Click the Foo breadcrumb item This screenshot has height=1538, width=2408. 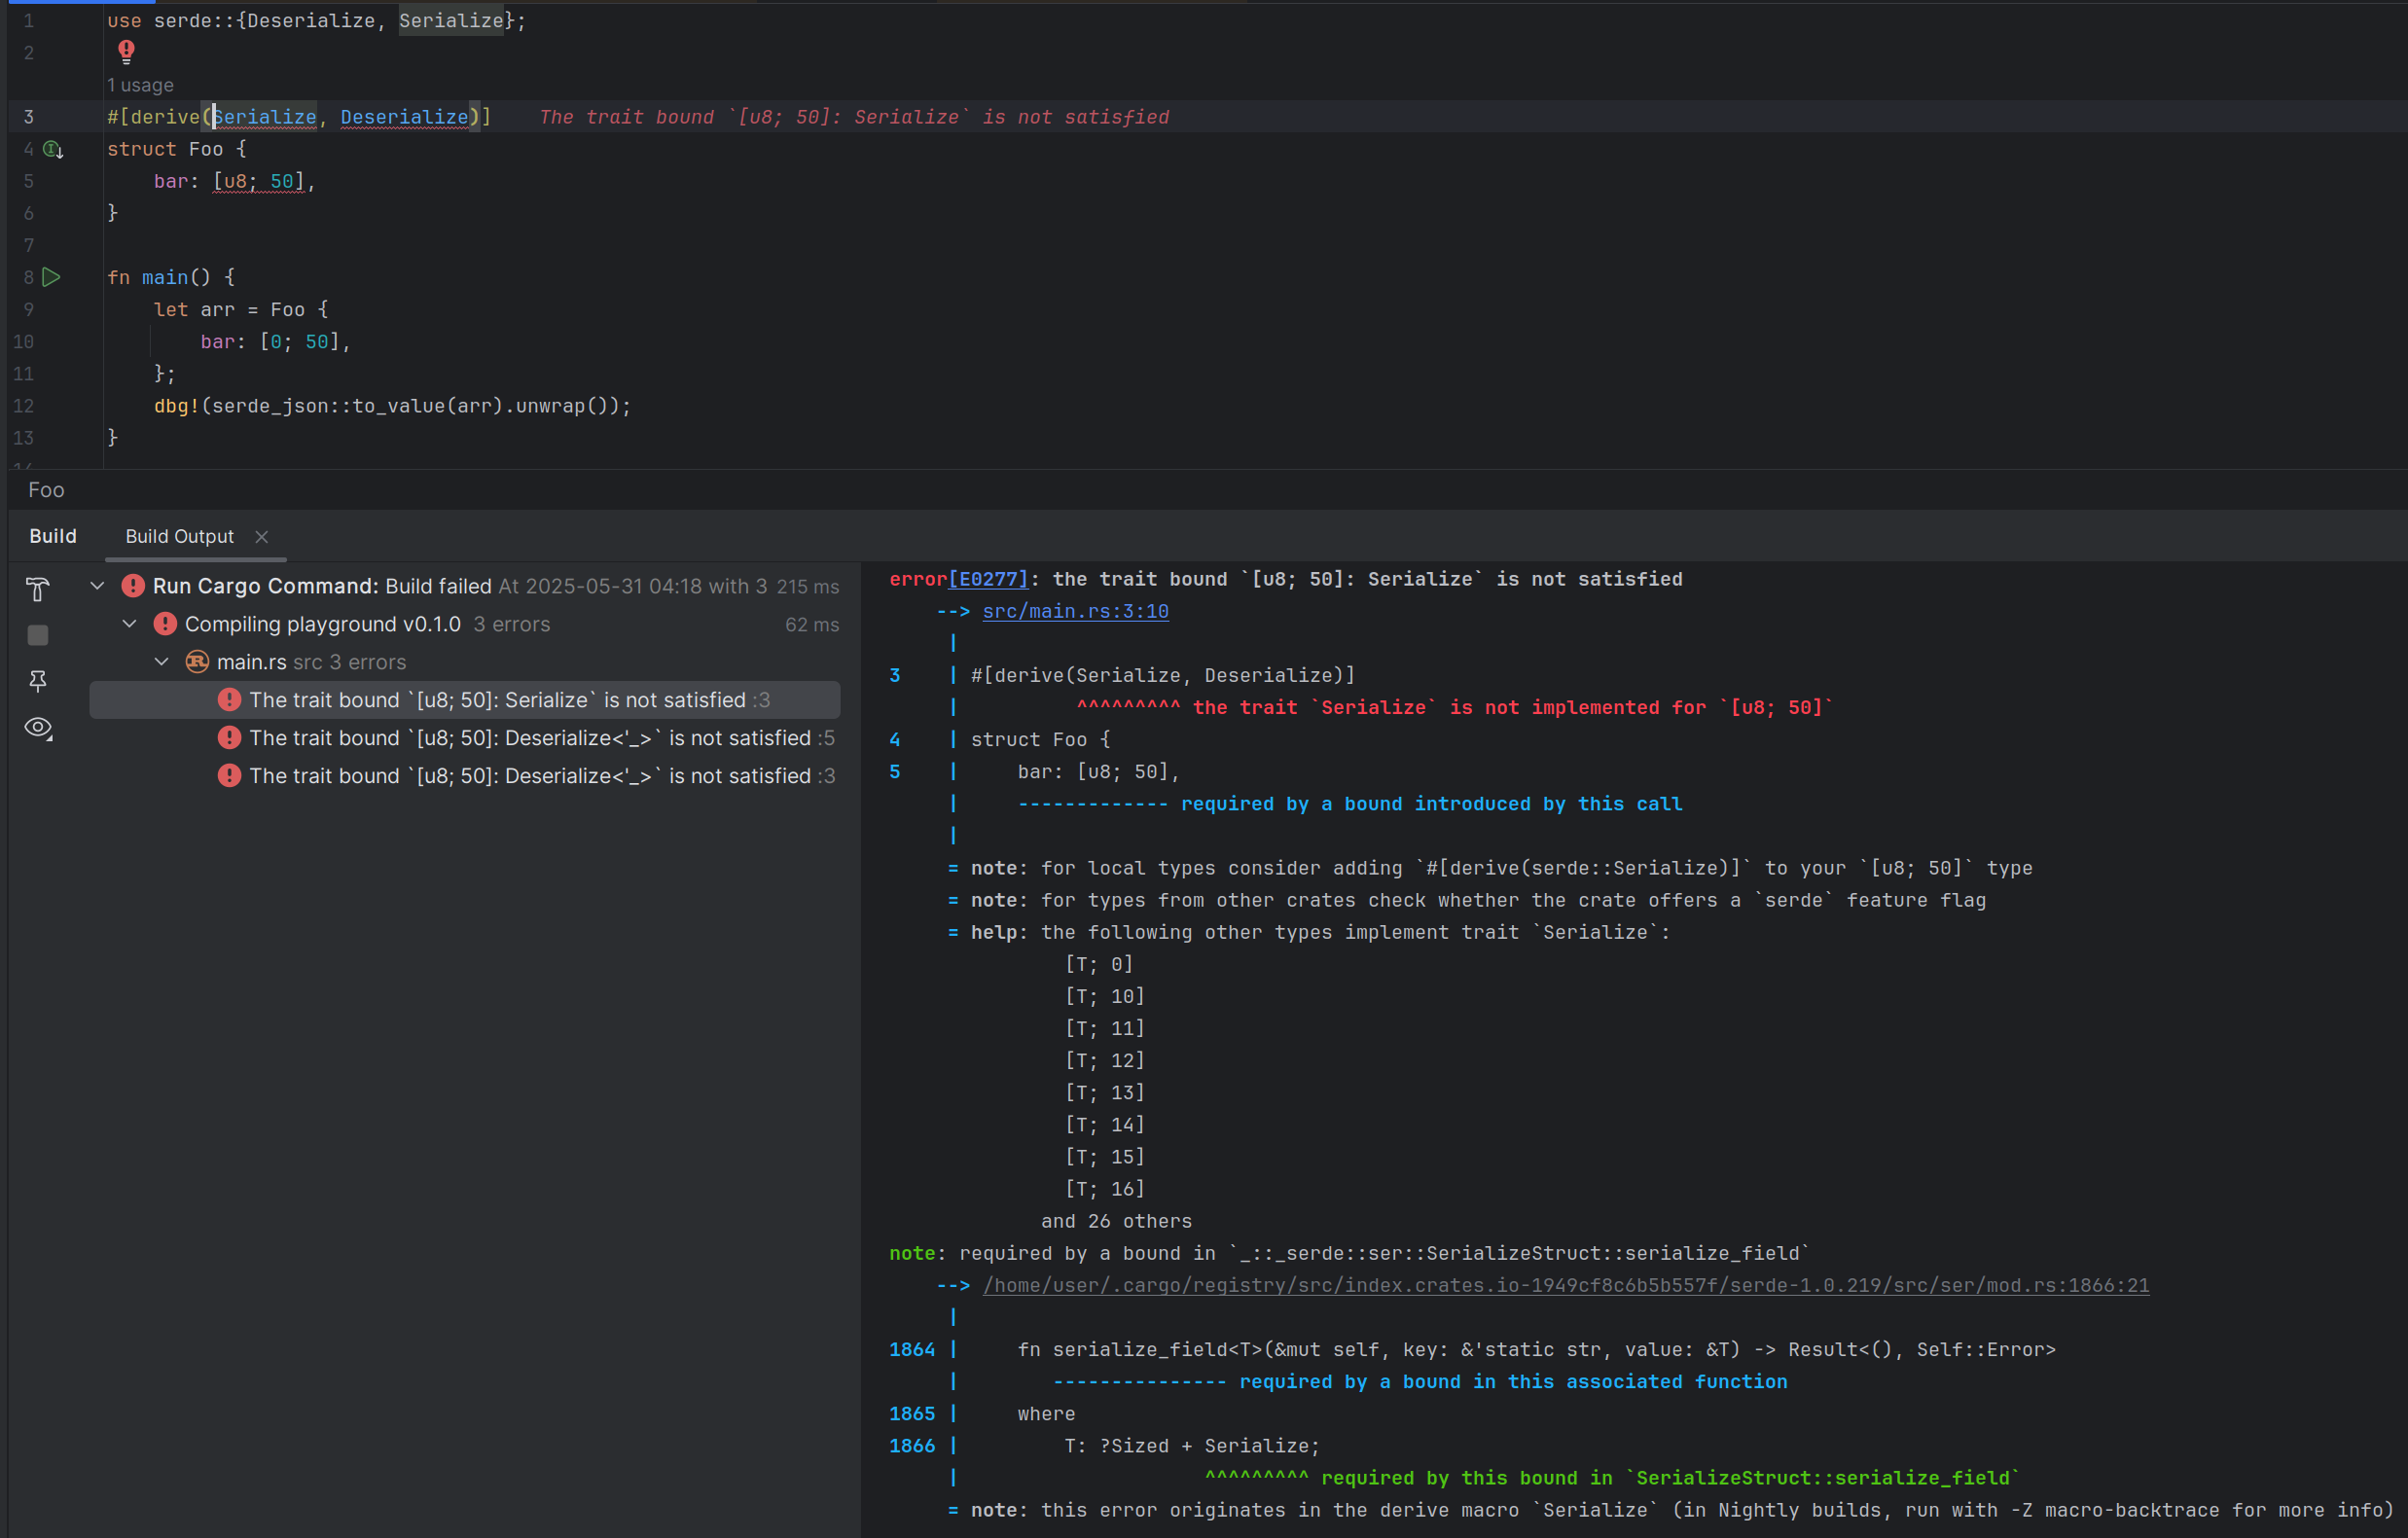tap(46, 490)
